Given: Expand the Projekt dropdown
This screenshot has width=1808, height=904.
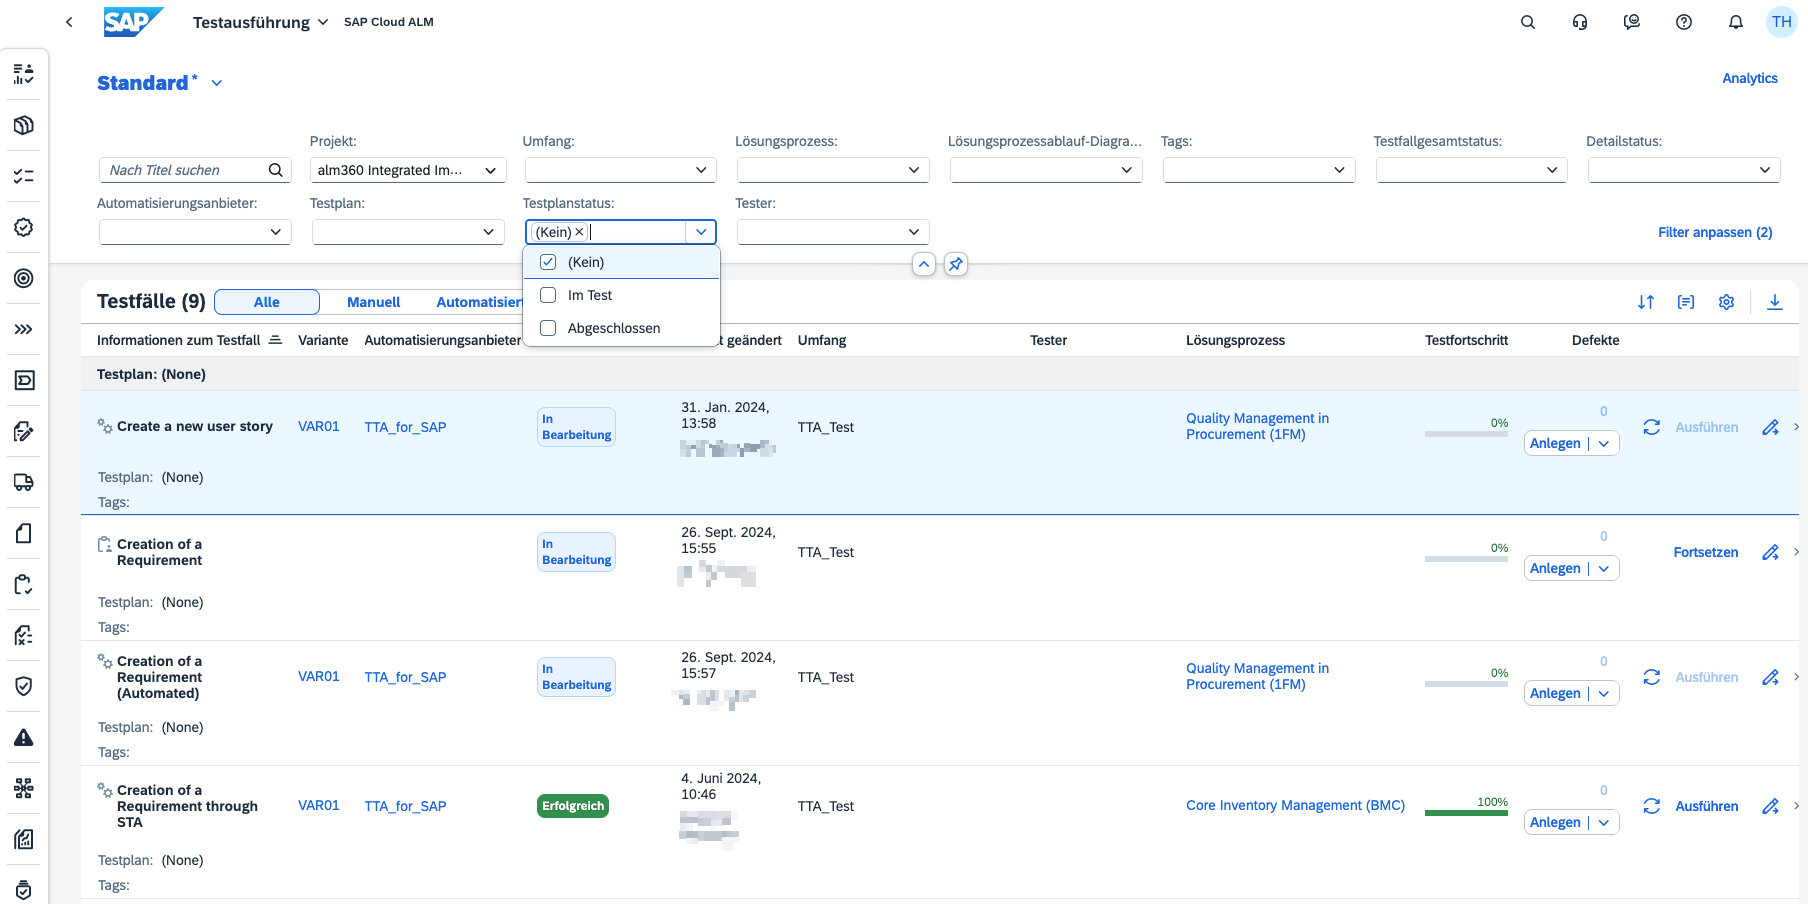Looking at the screenshot, I should click(x=490, y=171).
